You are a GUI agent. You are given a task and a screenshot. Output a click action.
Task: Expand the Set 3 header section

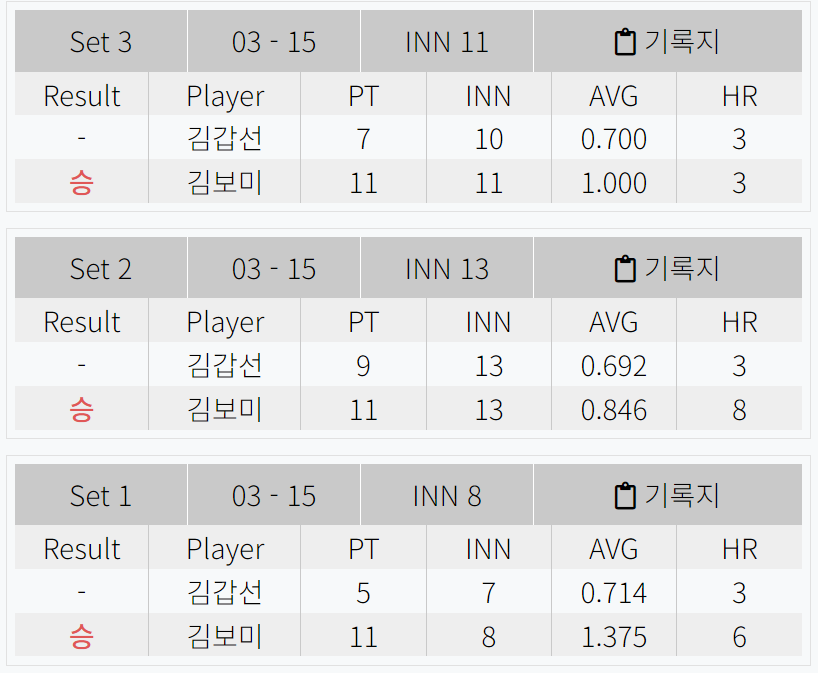click(101, 41)
